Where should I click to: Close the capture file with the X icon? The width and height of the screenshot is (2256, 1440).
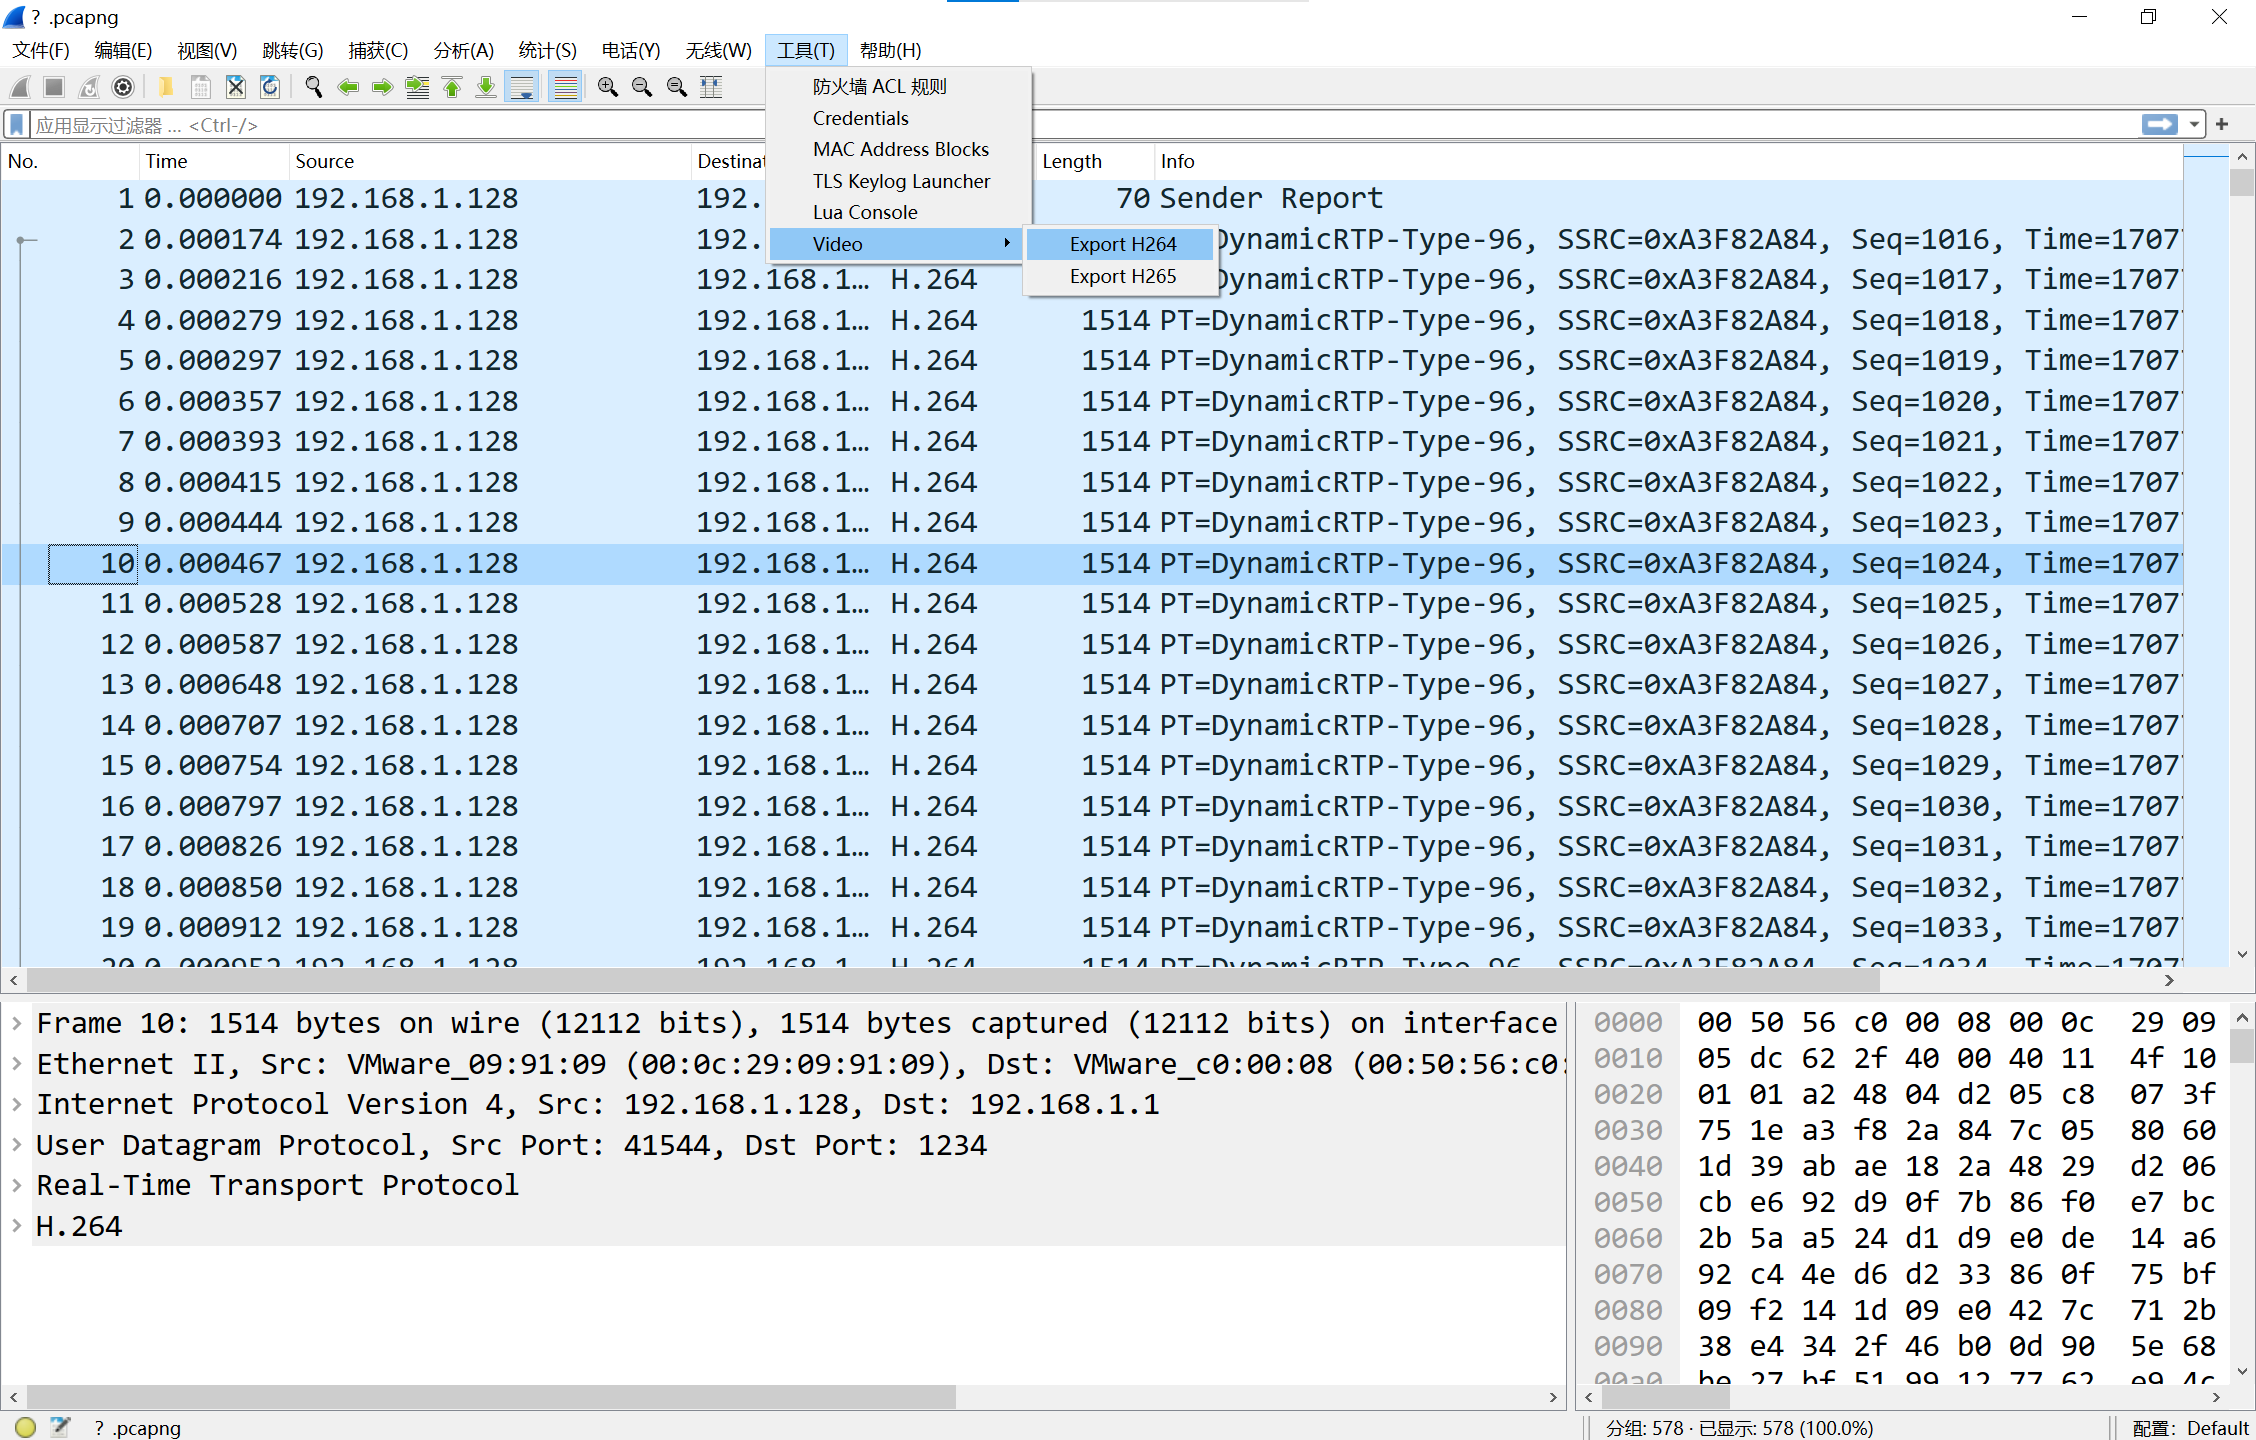click(x=236, y=87)
